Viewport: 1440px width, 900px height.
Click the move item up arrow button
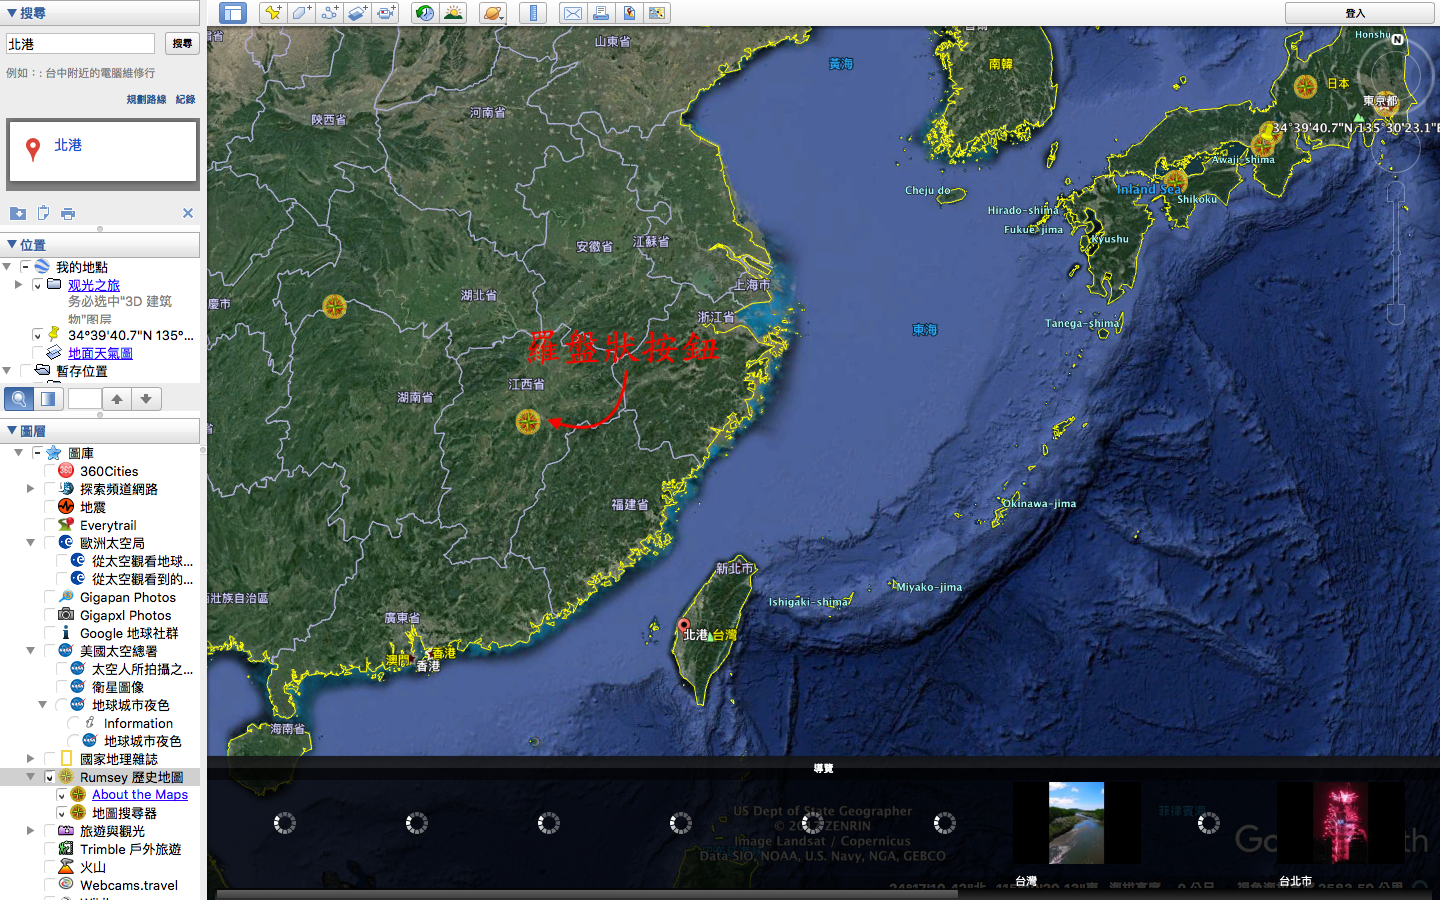coord(117,399)
